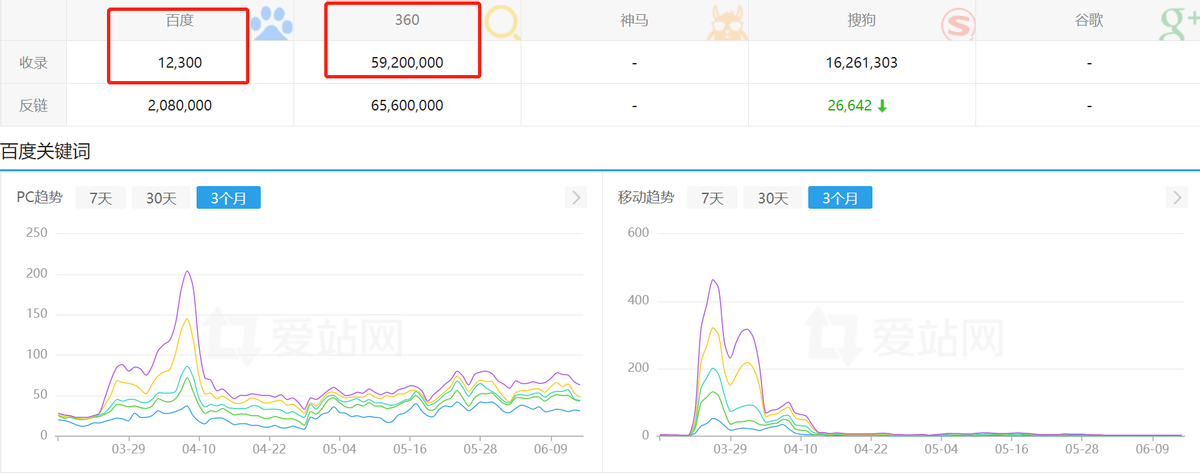Open Baidu 收录 value 12,300
The height and width of the screenshot is (473, 1200).
click(x=180, y=63)
